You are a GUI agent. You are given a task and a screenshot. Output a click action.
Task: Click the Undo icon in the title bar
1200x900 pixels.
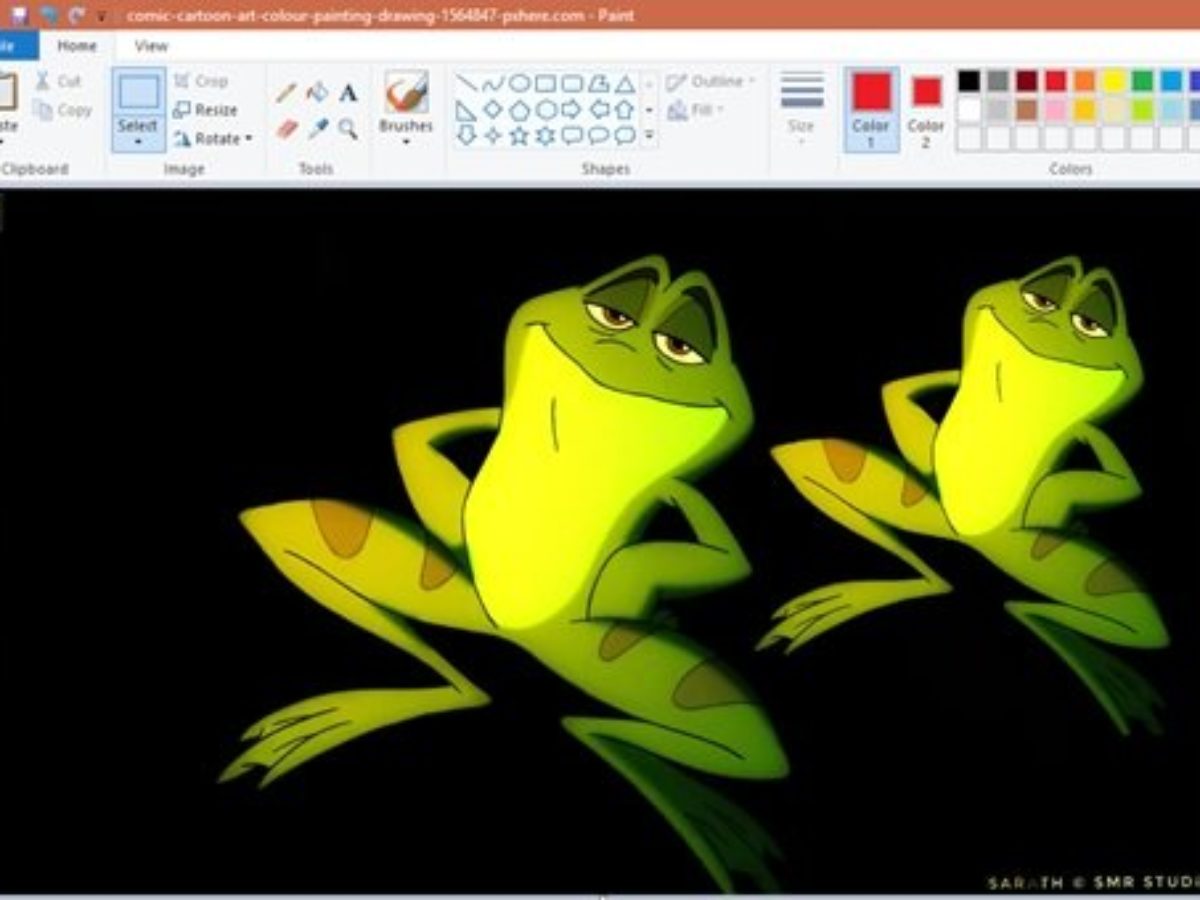tap(49, 16)
